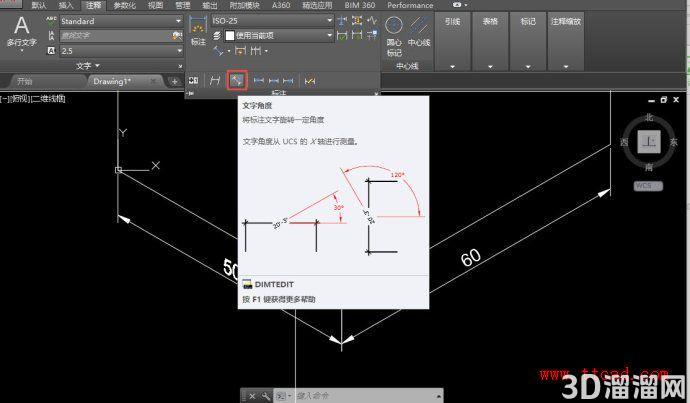Open the text style dialog launcher arrow
The image size is (690, 403).
[180, 66]
